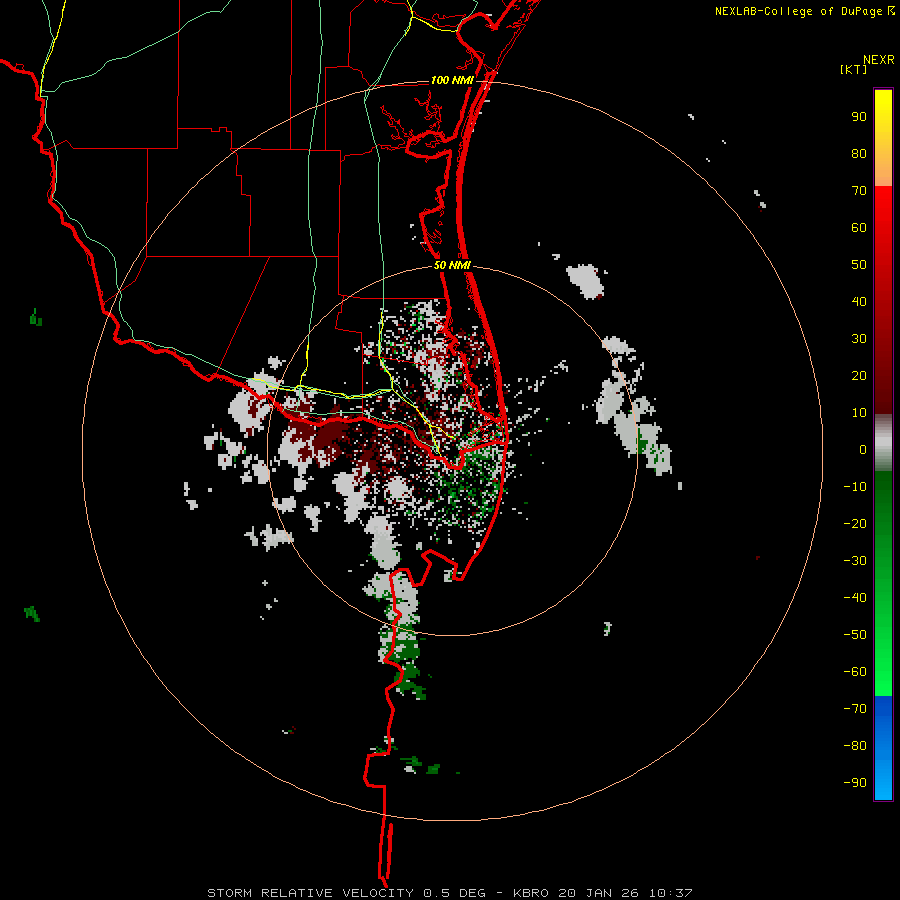Click the 40 label on the velocity scale

pos(859,302)
